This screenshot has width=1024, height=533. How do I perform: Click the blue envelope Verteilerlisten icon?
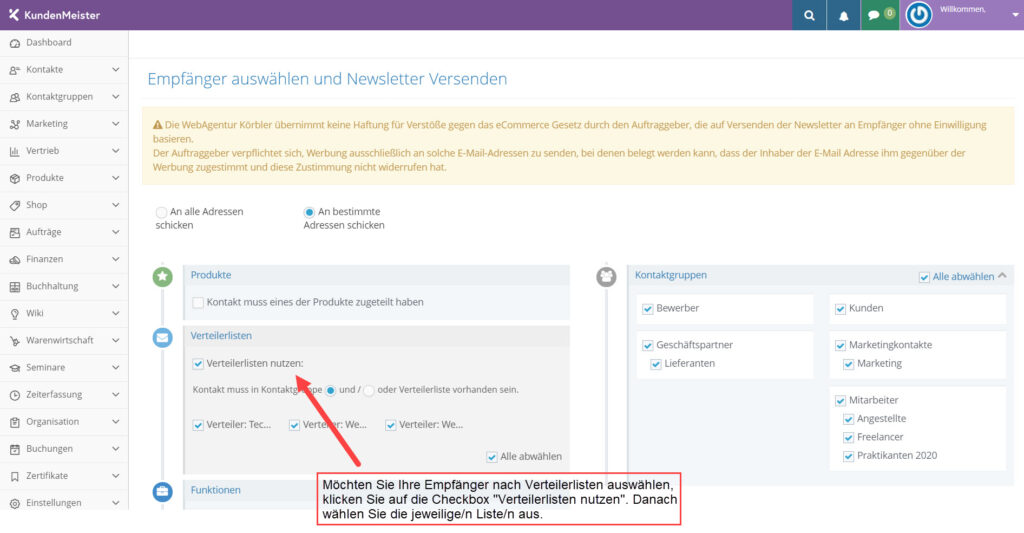[x=163, y=338]
